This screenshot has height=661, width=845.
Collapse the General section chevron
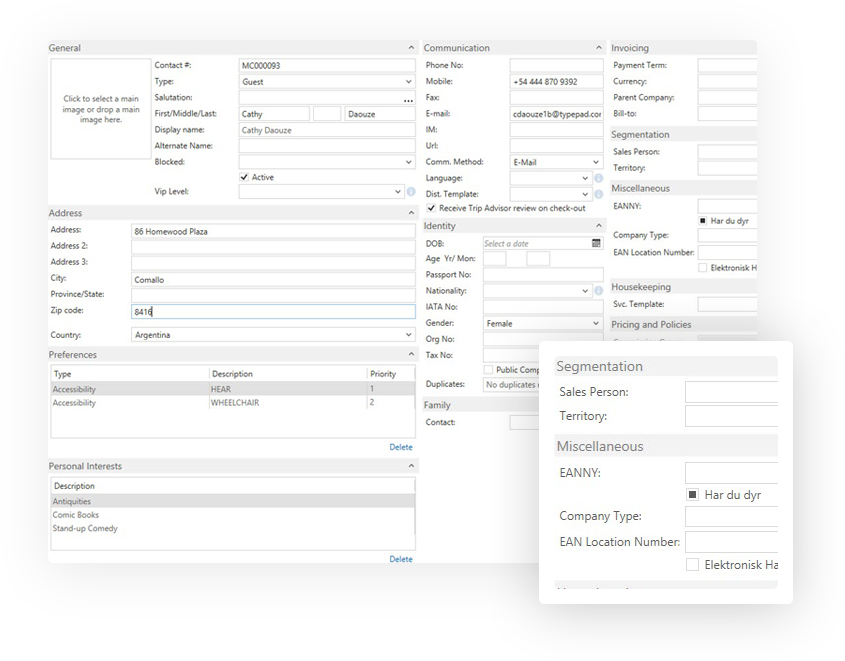[x=411, y=47]
